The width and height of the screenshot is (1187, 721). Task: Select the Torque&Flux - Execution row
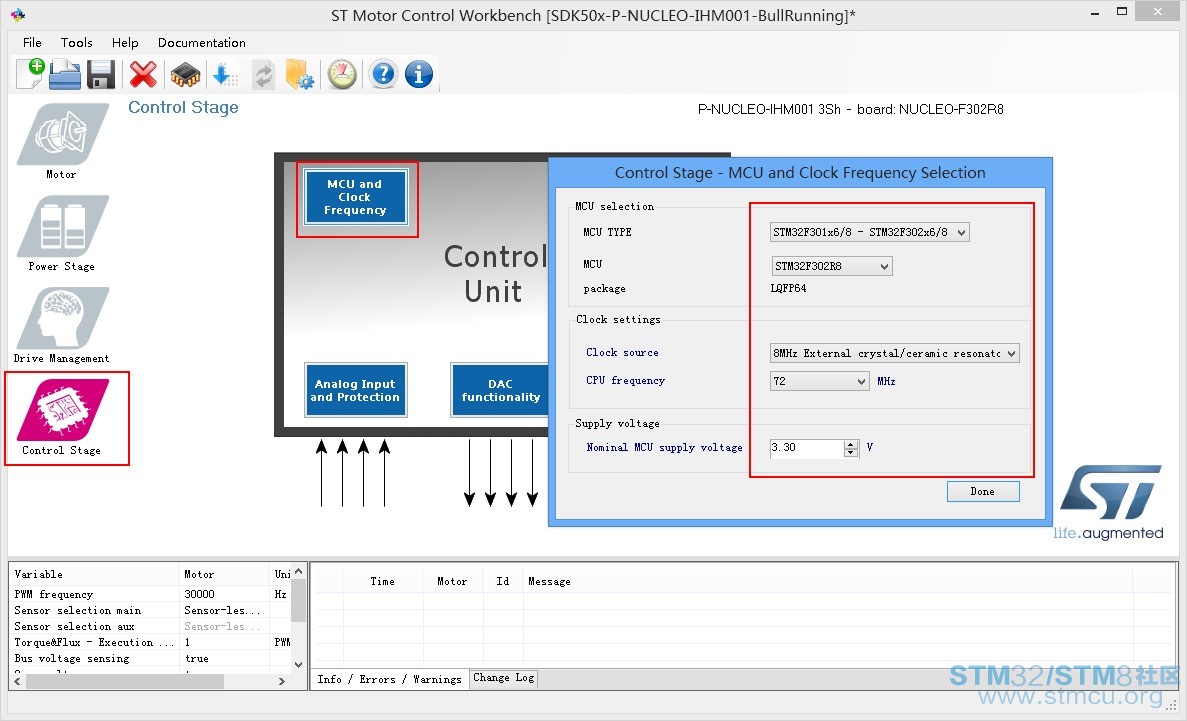150,642
